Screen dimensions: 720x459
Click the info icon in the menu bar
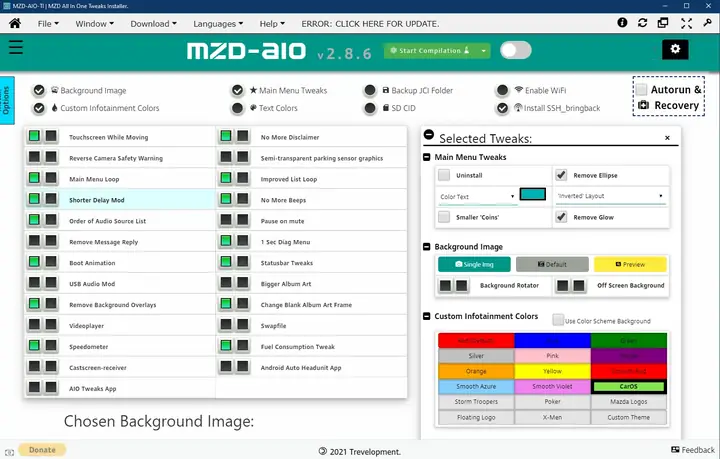tap(622, 22)
